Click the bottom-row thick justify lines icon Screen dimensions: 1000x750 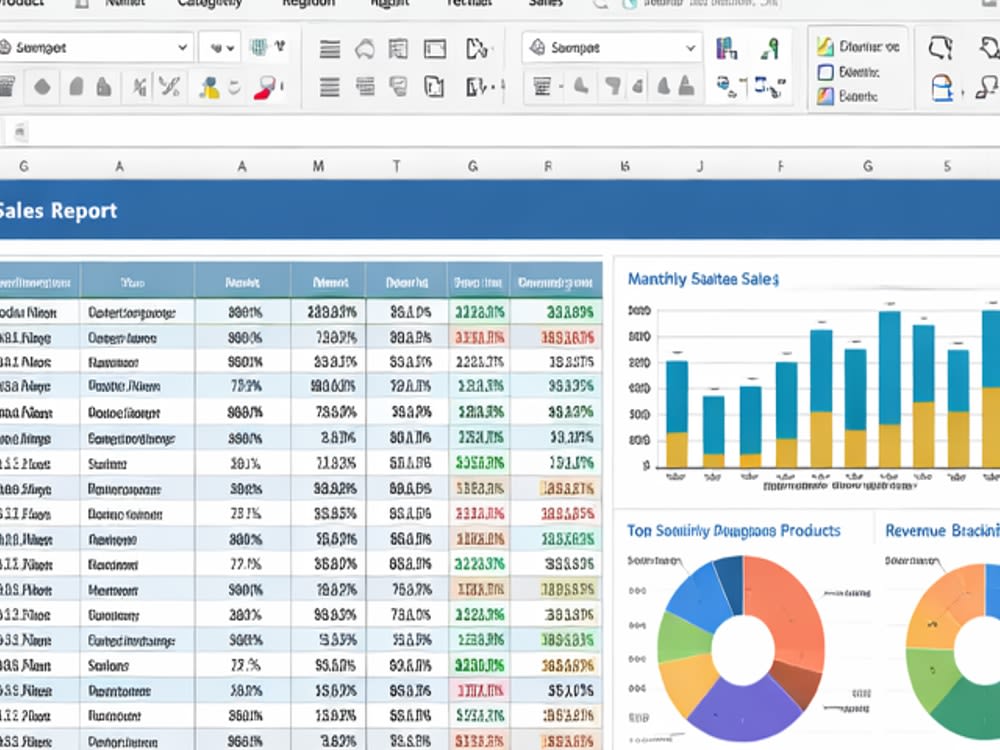click(330, 87)
